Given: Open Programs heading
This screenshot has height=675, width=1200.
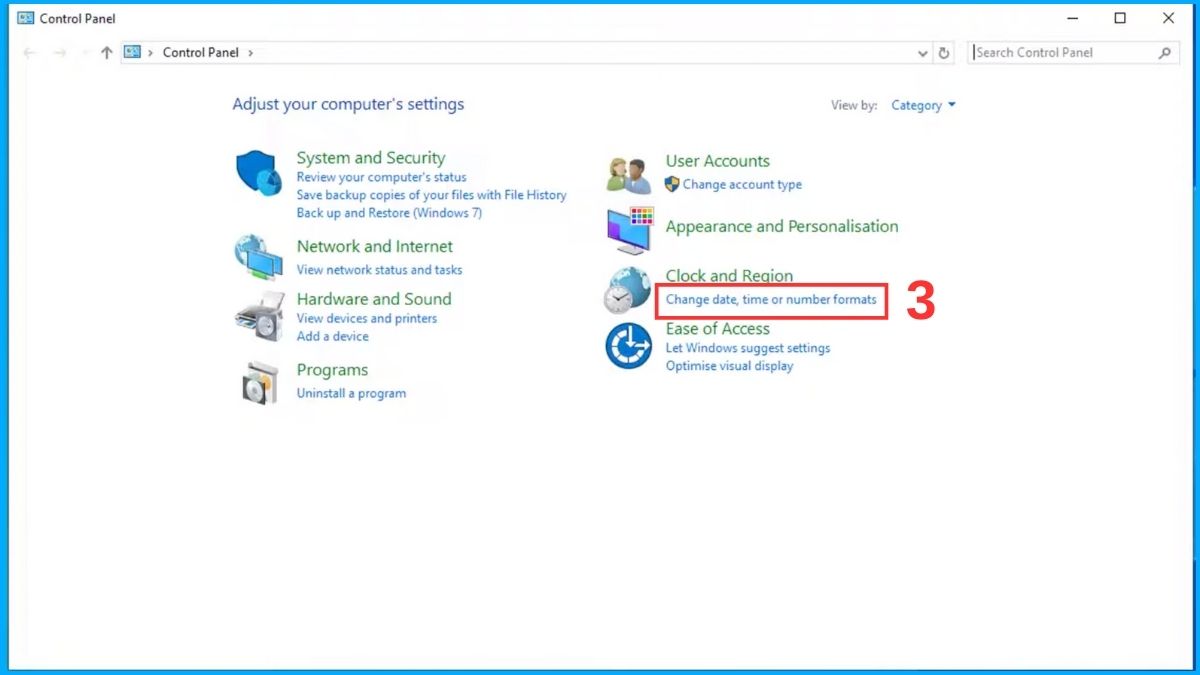Looking at the screenshot, I should 333,370.
